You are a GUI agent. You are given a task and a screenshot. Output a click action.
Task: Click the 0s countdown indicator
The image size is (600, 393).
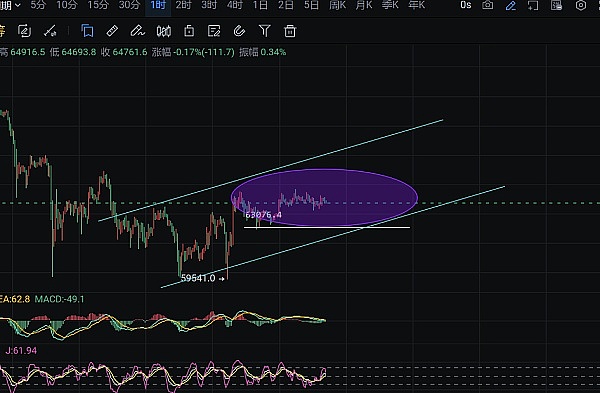[x=466, y=5]
